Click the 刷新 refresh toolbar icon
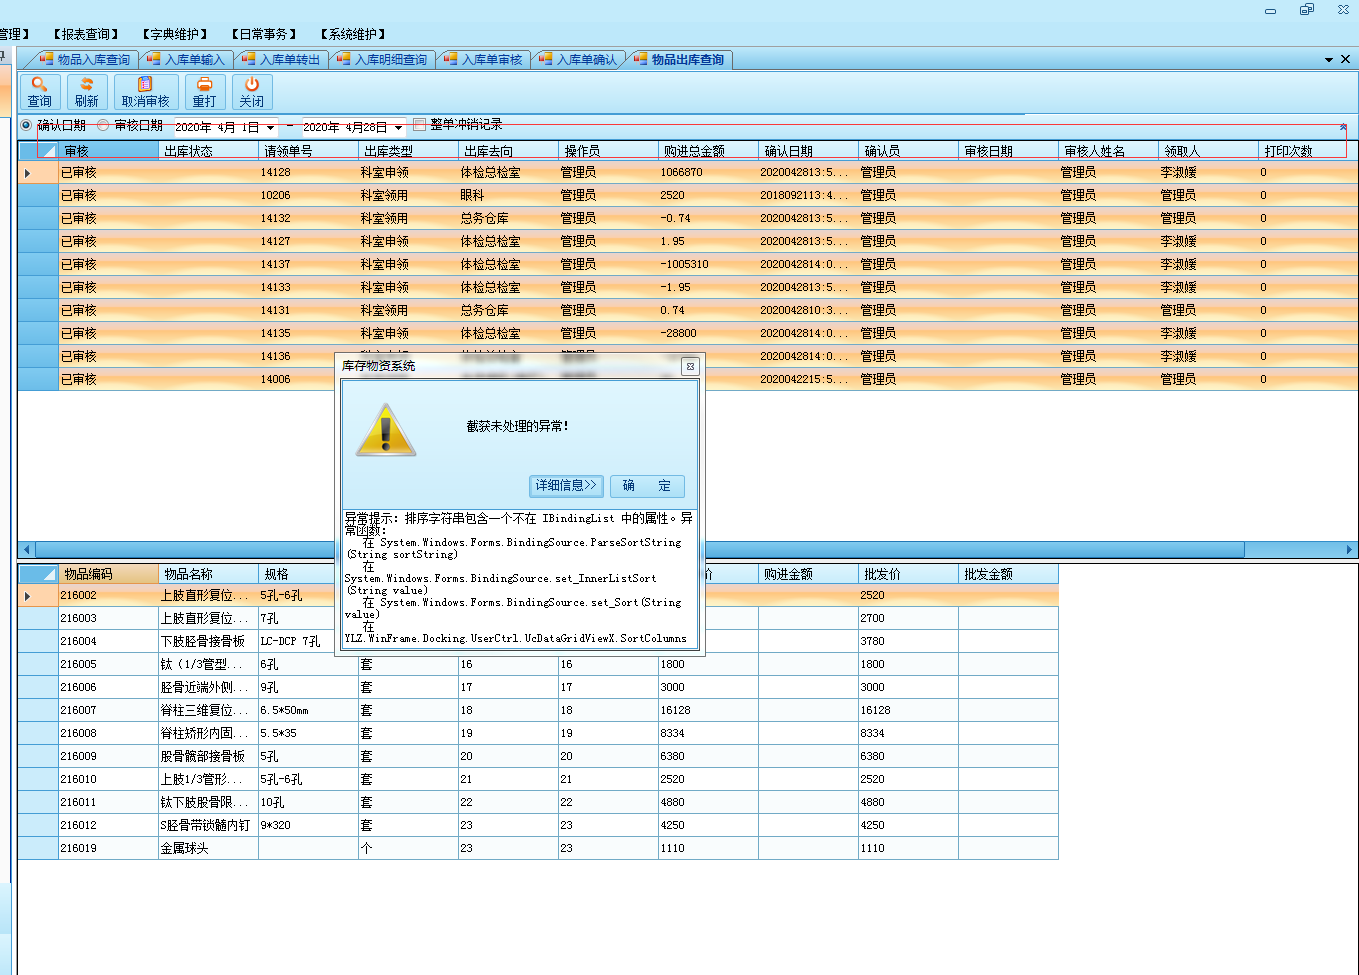Viewport: 1359px width, 975px height. coord(87,86)
